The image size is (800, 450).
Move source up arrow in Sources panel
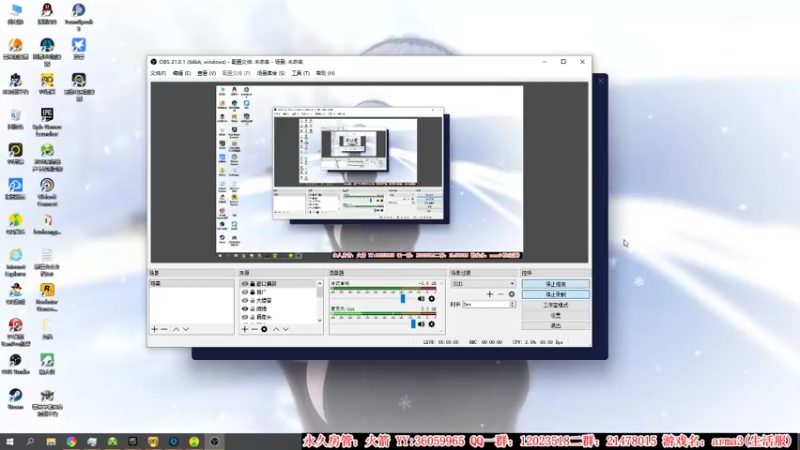276,329
